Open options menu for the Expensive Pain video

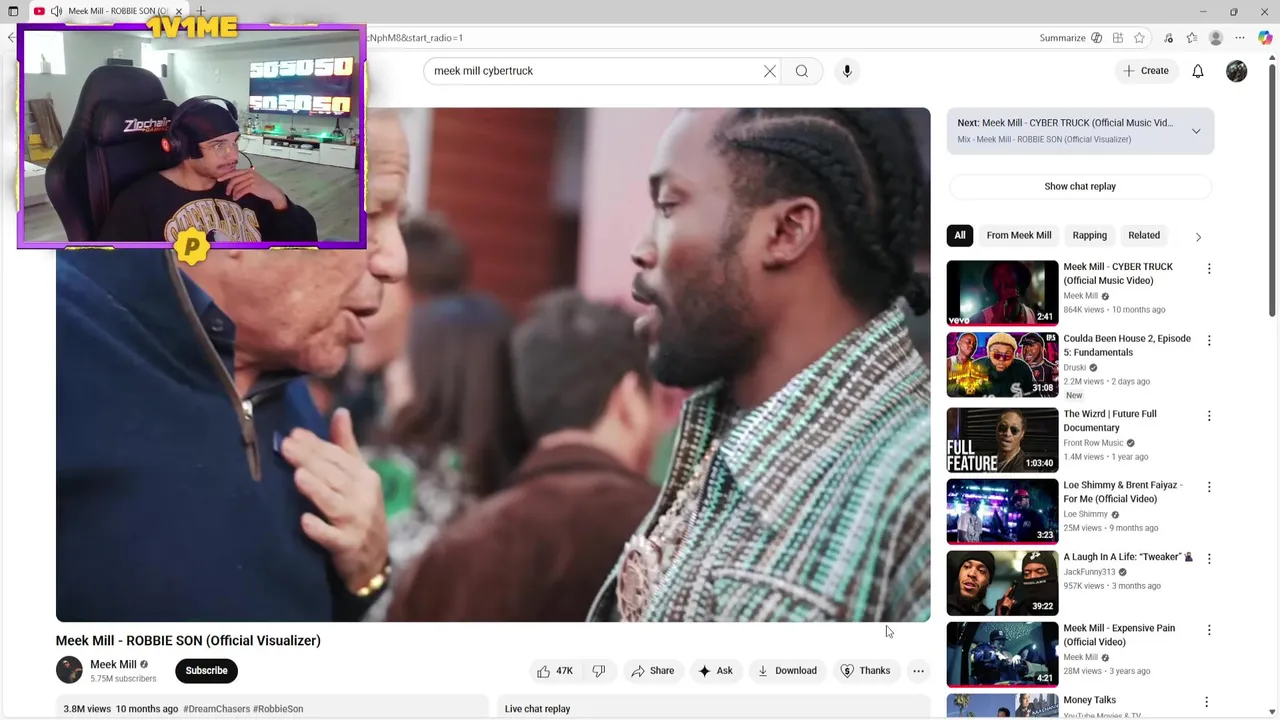point(1209,631)
